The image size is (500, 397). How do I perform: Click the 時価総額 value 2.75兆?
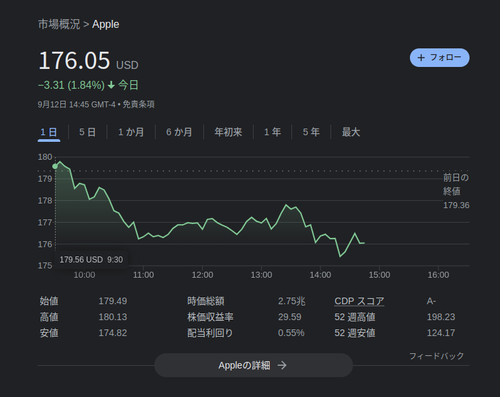pyautogui.click(x=291, y=301)
